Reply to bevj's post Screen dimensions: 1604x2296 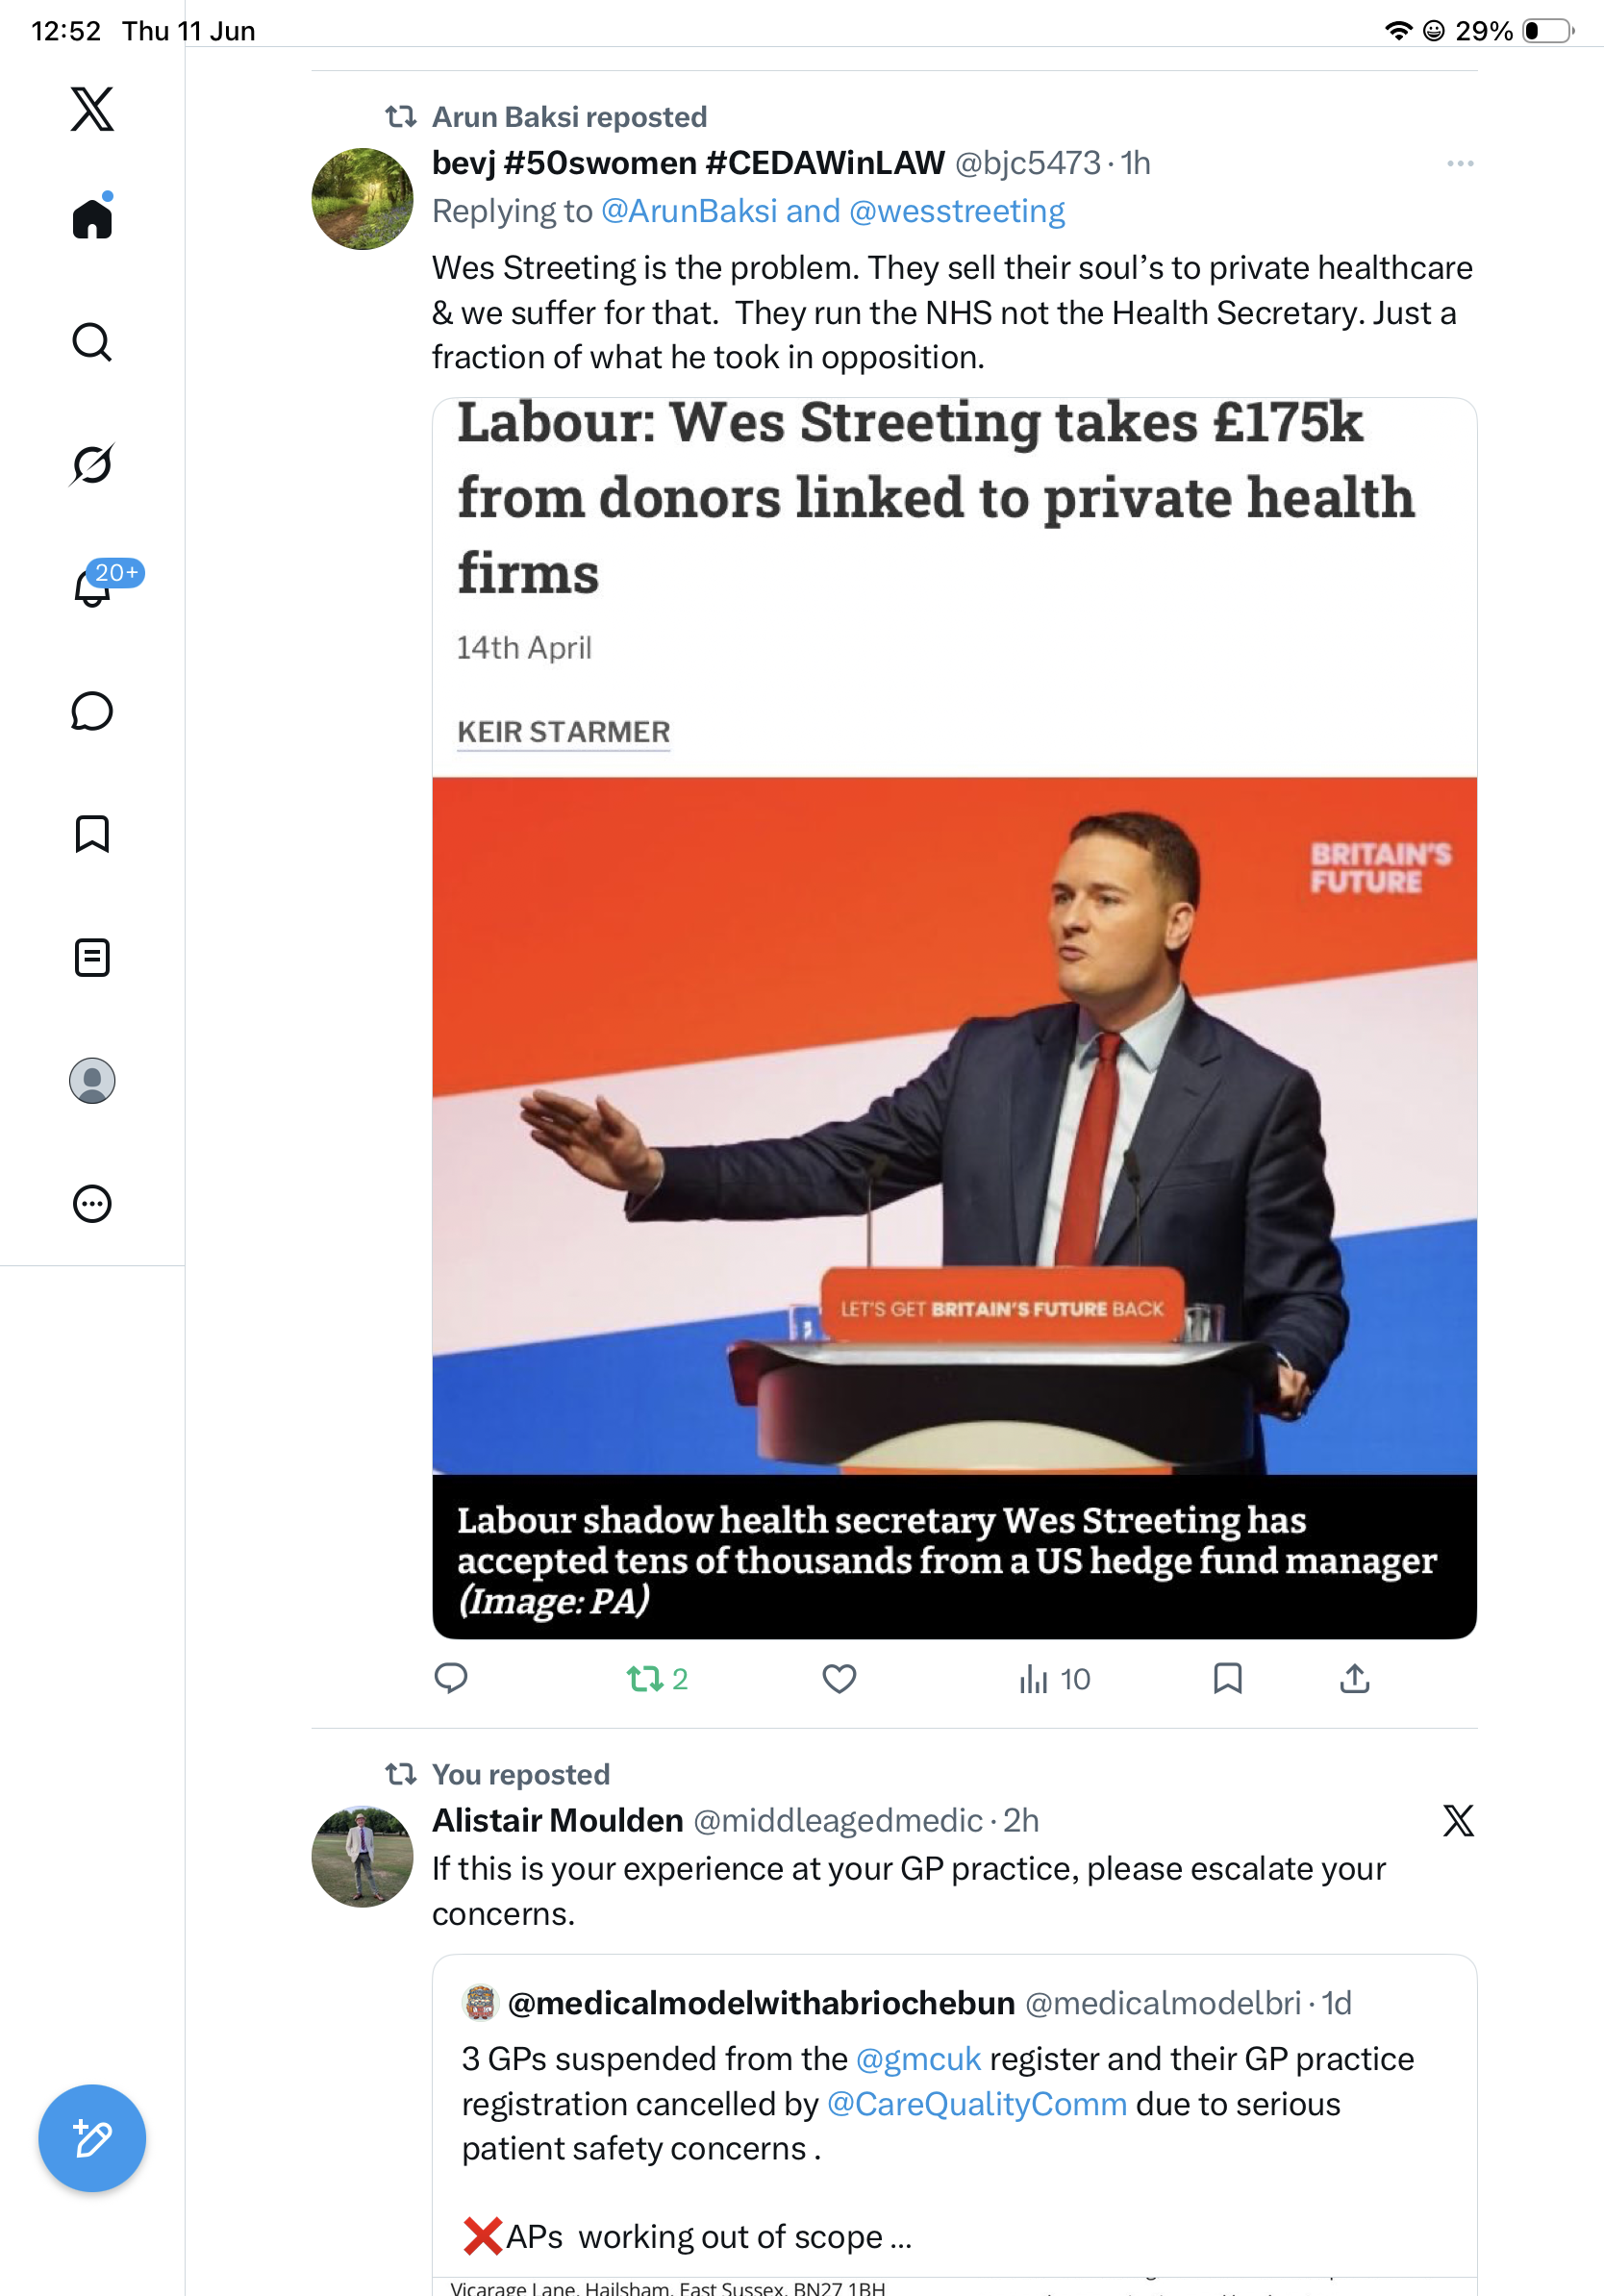[451, 1678]
